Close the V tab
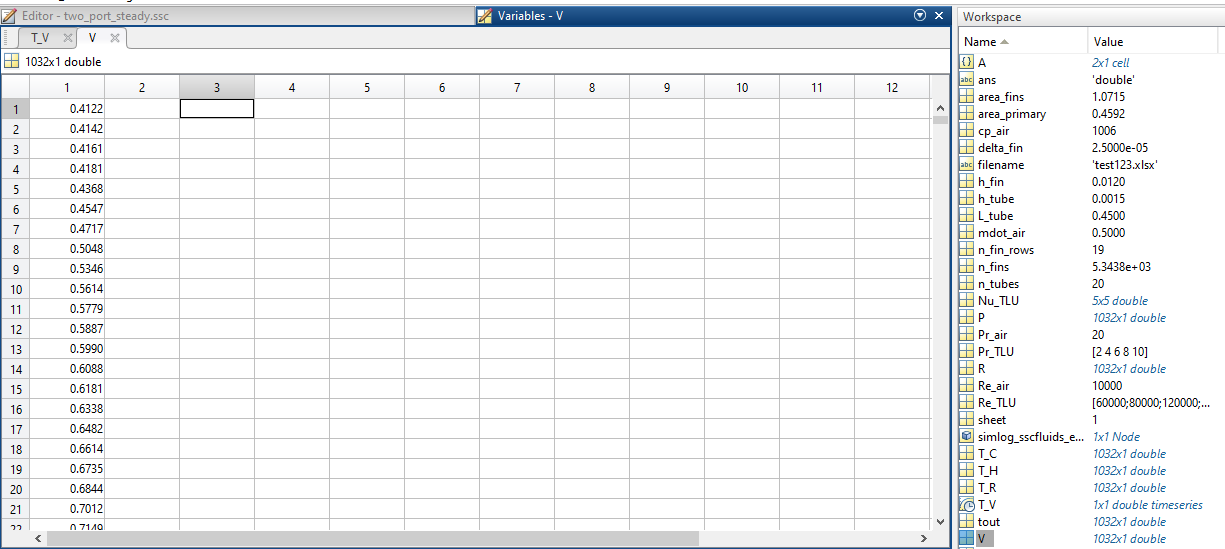Image resolution: width=1225 pixels, height=549 pixels. [x=115, y=38]
